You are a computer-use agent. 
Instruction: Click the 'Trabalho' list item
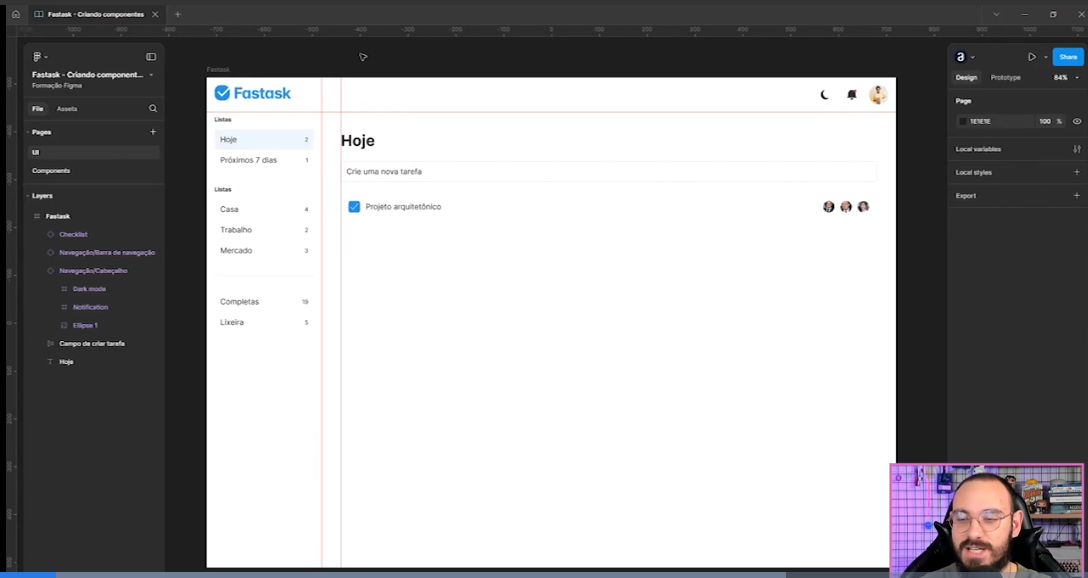coord(264,230)
